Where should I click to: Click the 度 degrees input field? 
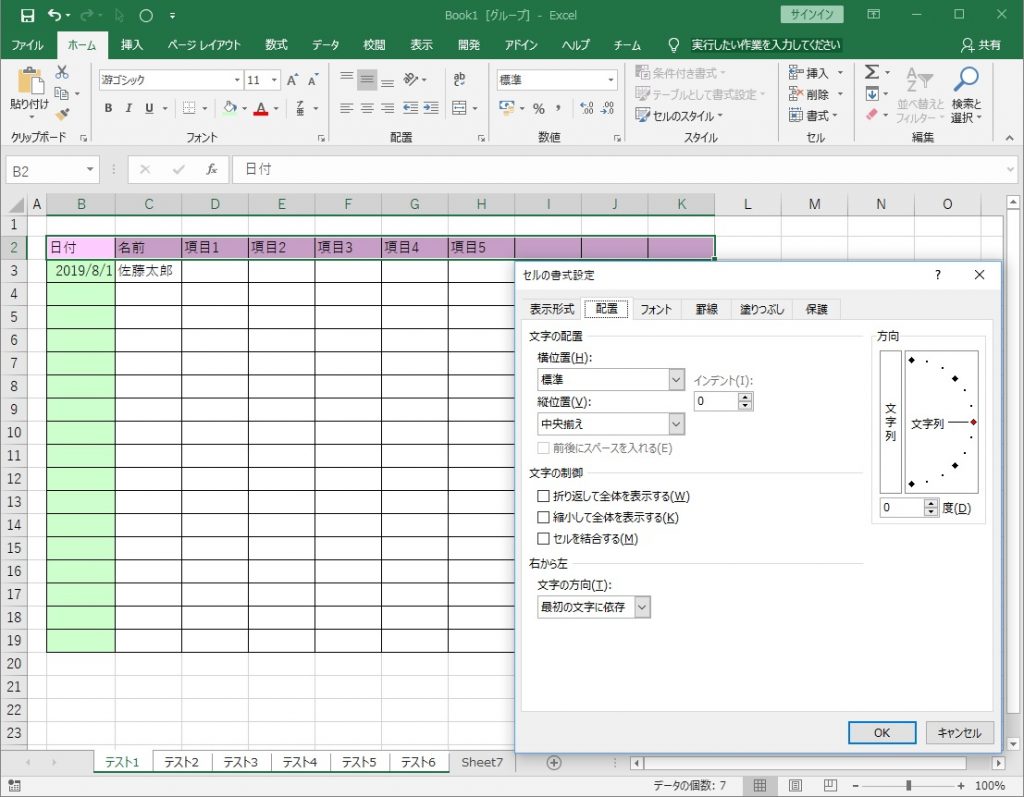tap(902, 508)
